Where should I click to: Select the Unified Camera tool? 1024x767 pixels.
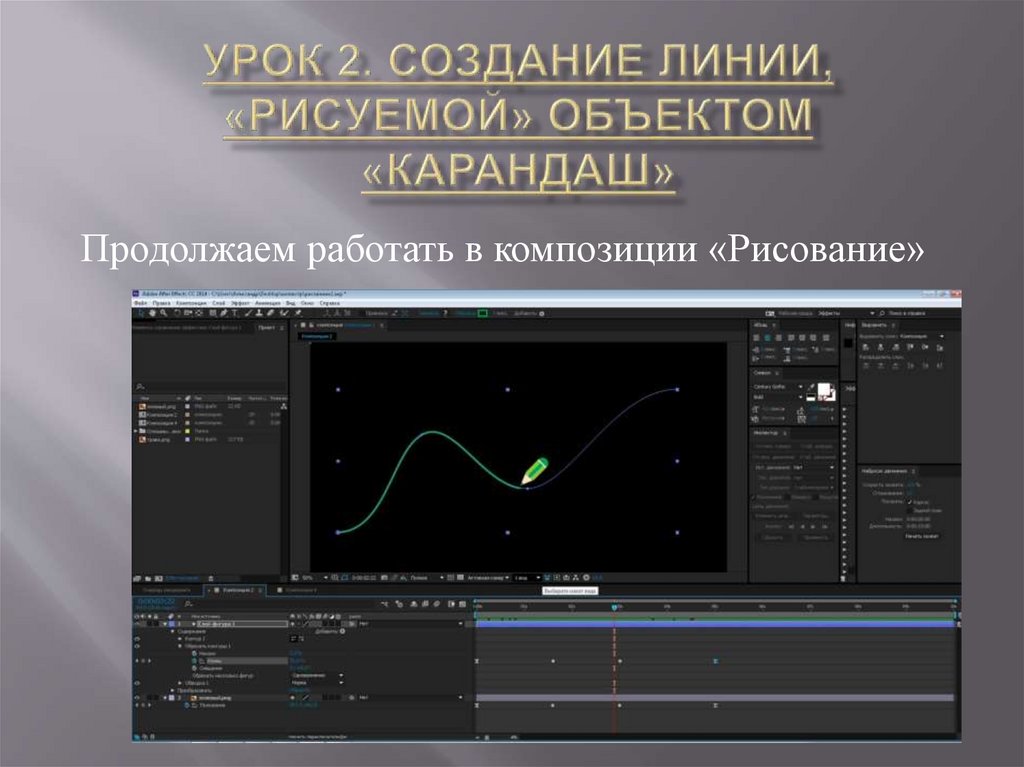[187, 314]
